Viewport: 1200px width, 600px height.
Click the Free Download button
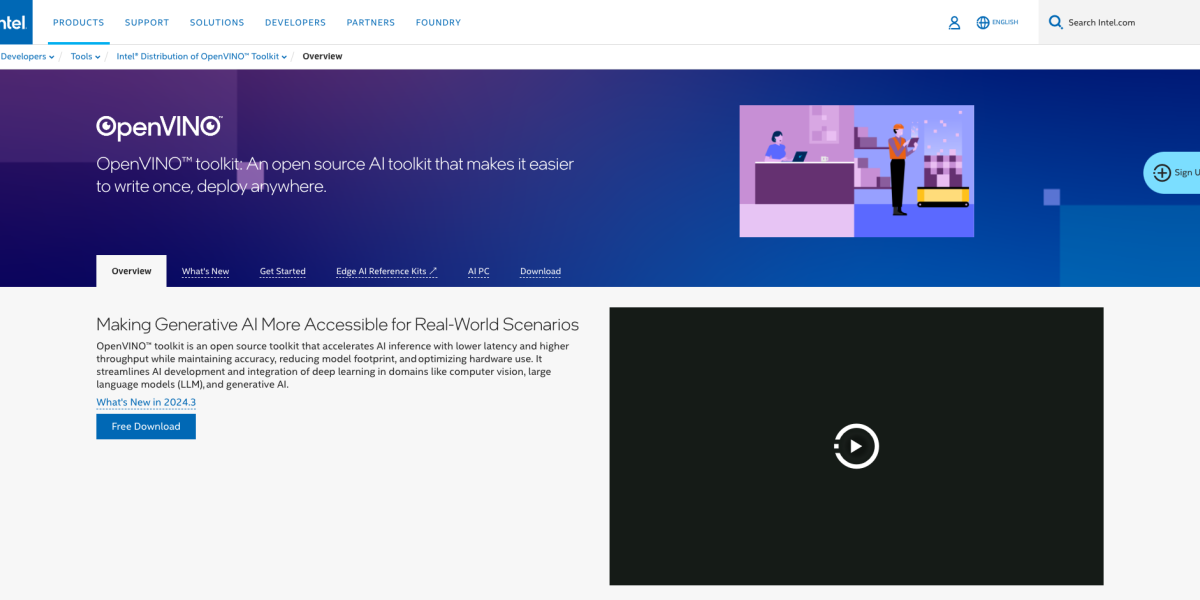tap(146, 426)
